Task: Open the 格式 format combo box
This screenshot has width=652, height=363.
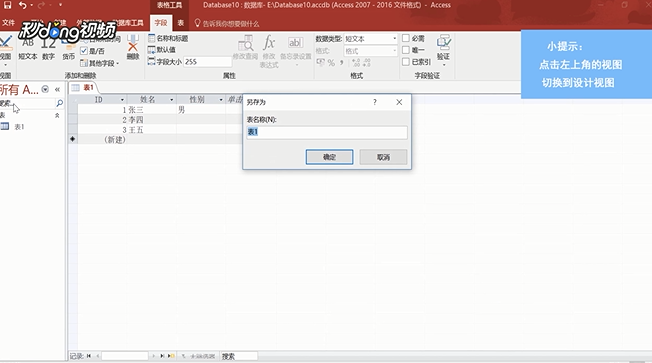Action: pos(370,51)
